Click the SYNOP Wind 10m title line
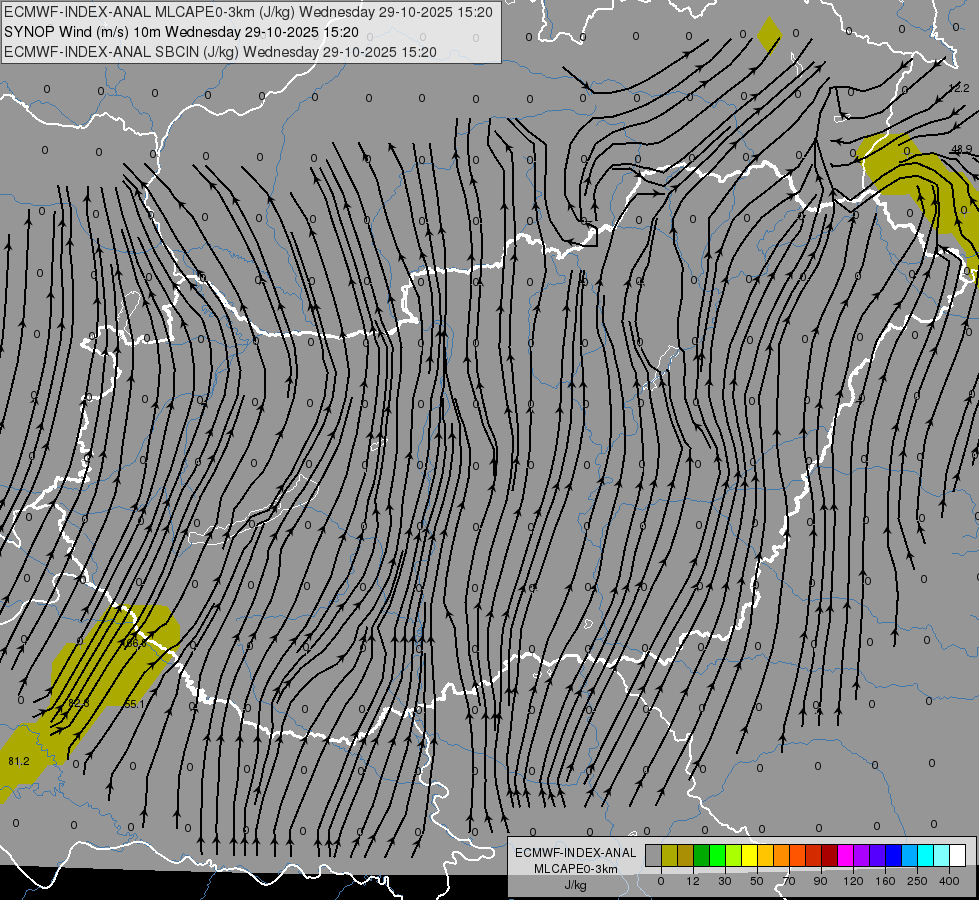The image size is (979, 900). click(x=181, y=32)
